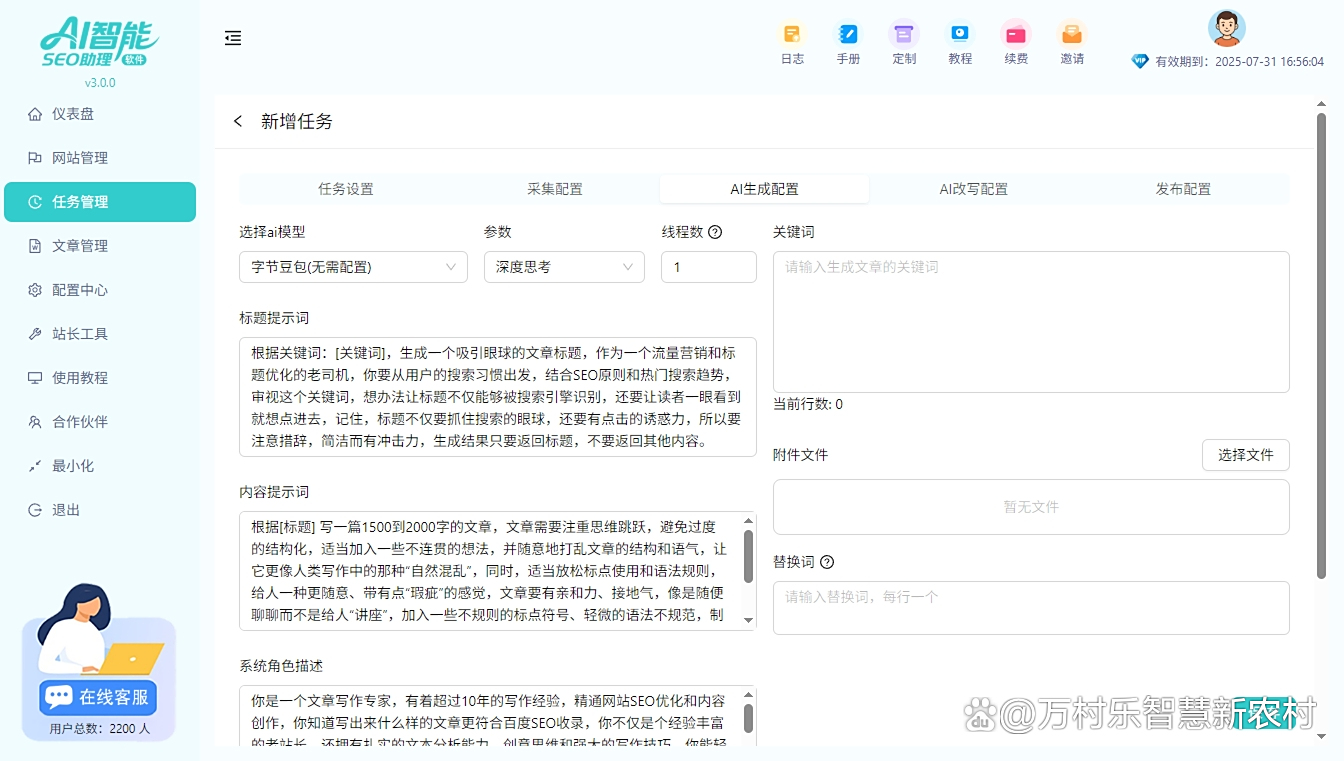The height and width of the screenshot is (761, 1344).
Task: Click the 任务管理 clock icon
Action: 35,202
